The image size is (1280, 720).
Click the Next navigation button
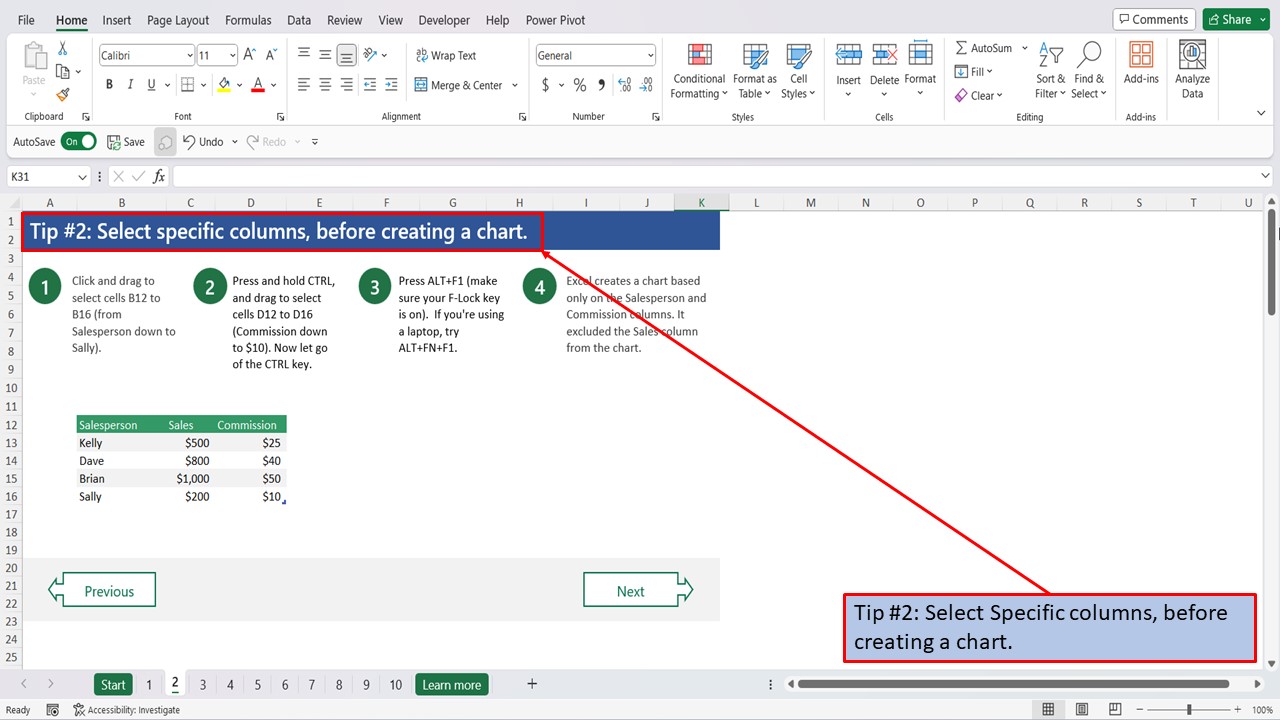[632, 590]
